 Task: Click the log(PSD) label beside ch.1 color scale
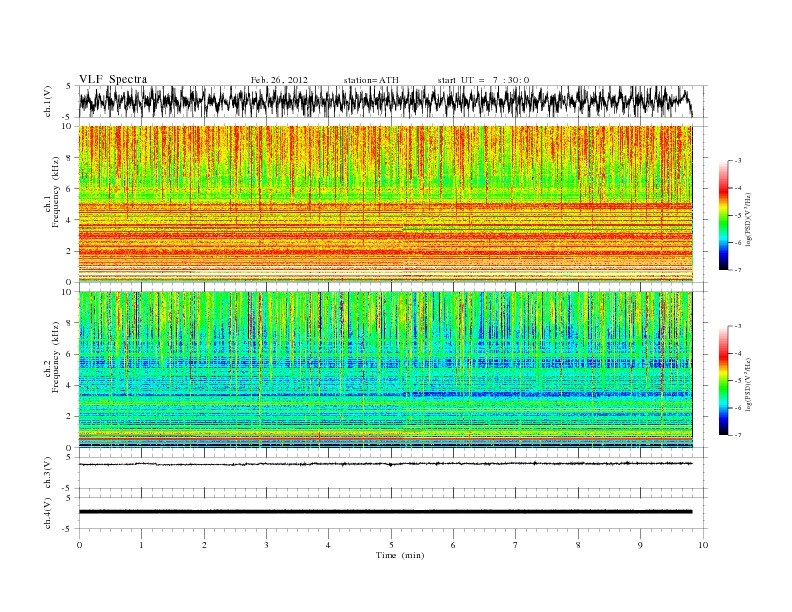[x=749, y=219]
